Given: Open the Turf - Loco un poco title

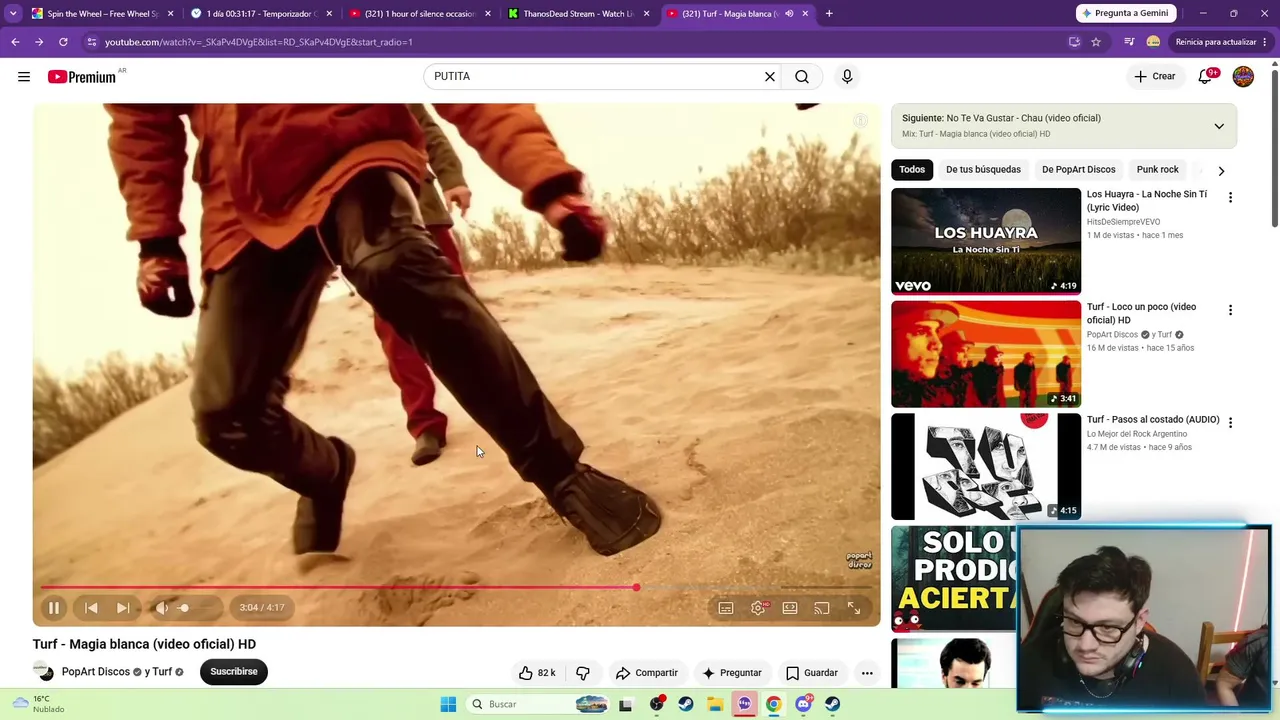Looking at the screenshot, I should pos(1141,314).
